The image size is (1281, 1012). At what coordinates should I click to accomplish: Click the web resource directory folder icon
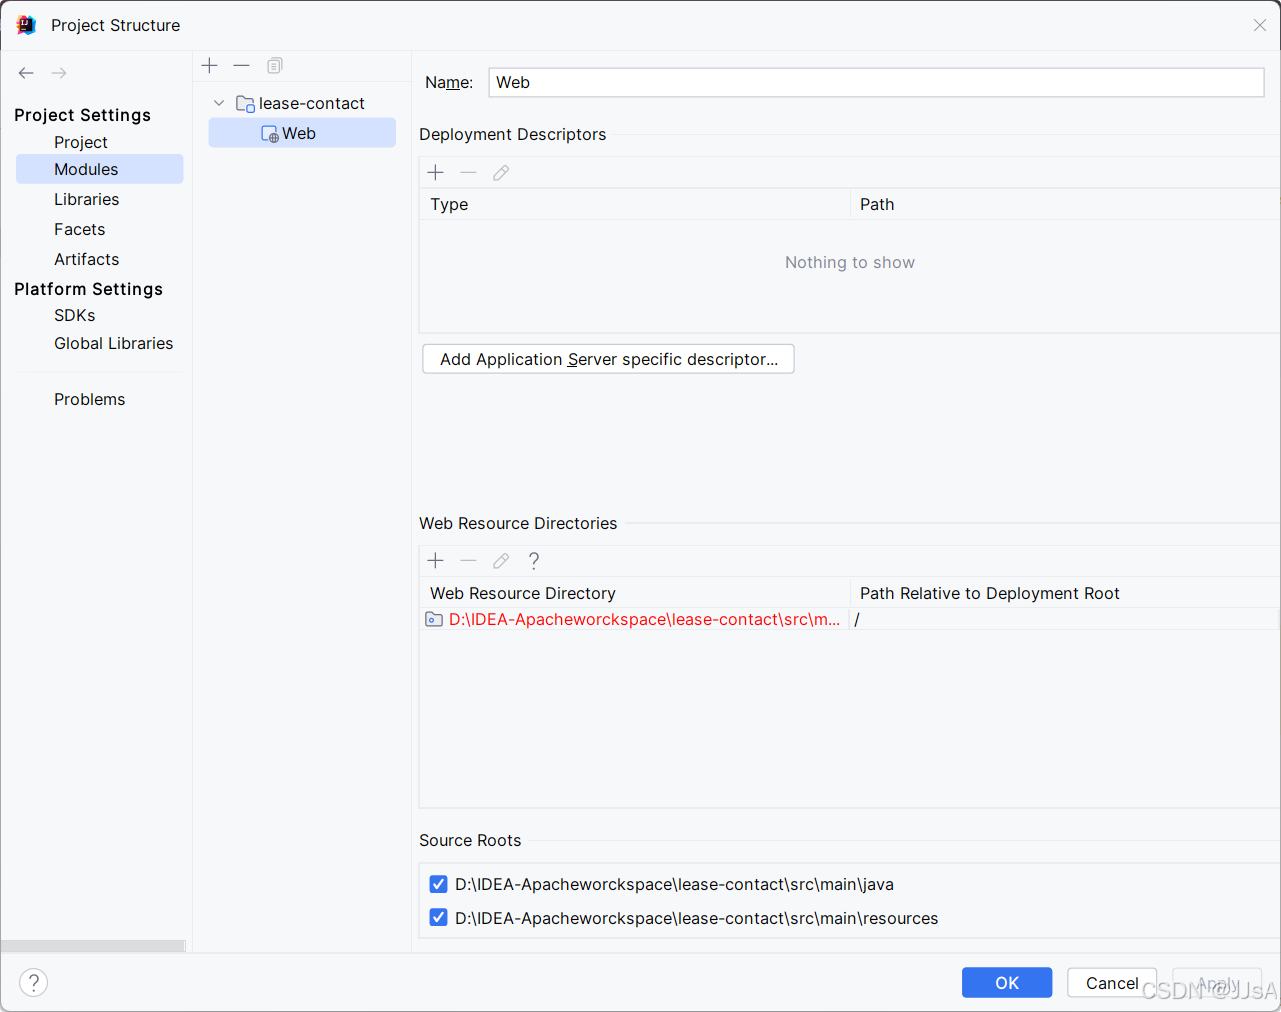pyautogui.click(x=434, y=620)
